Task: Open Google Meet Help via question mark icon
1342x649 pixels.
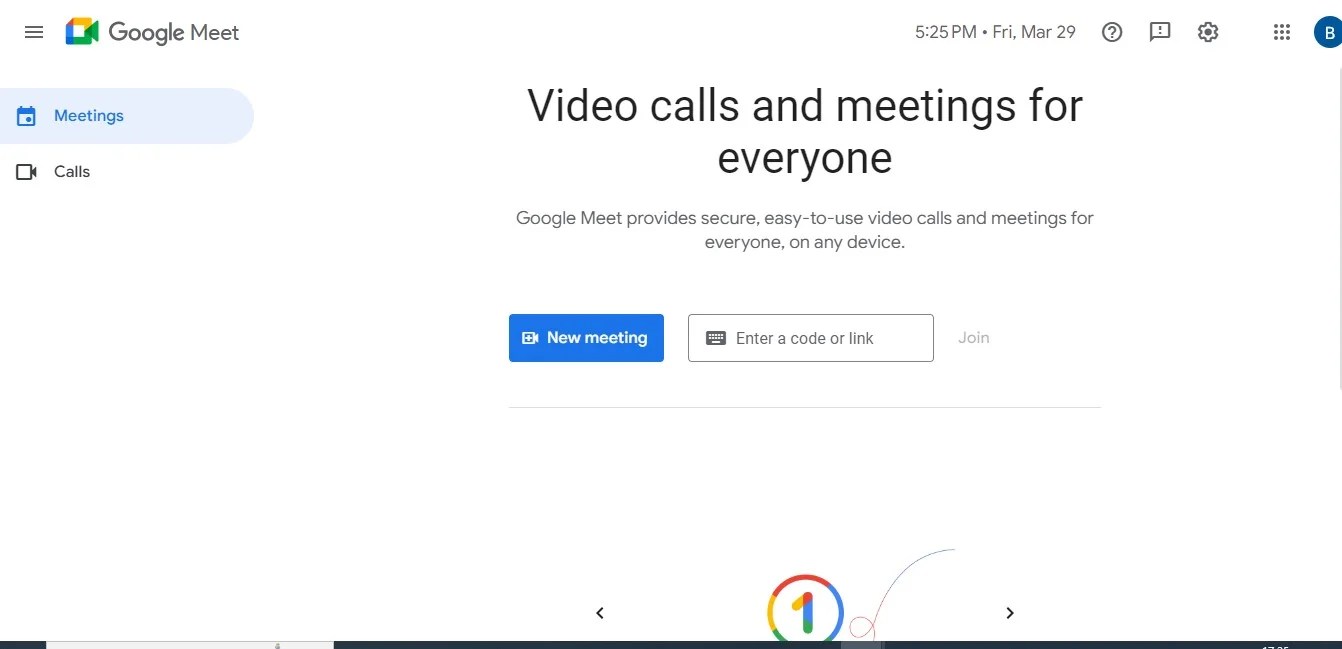Action: tap(1111, 31)
